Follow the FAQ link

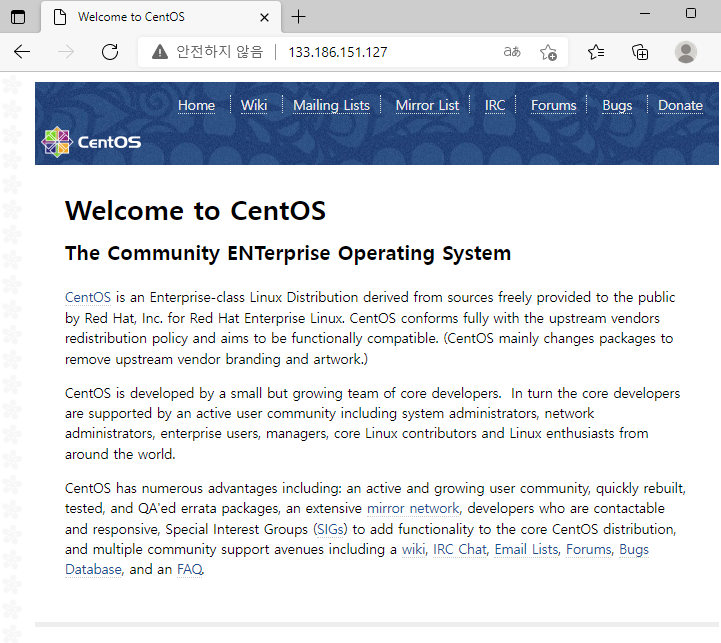click(x=189, y=569)
